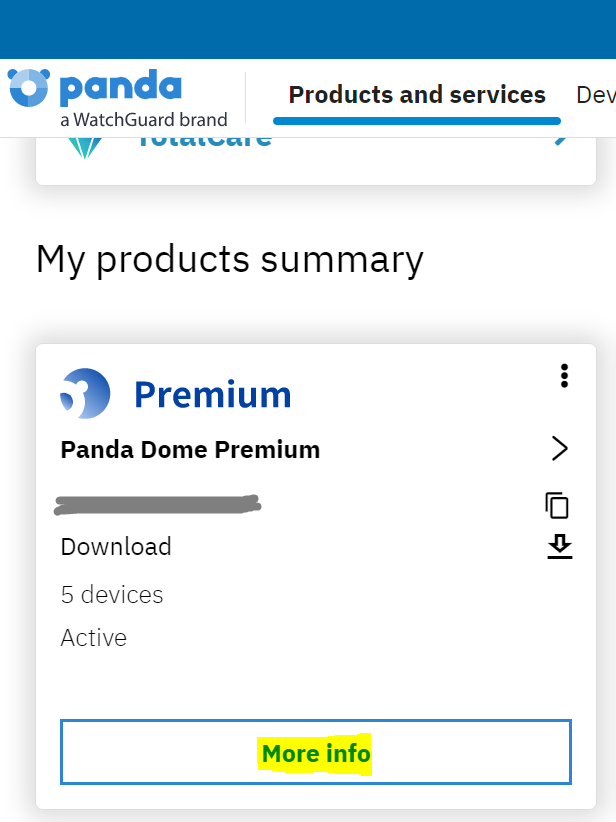Copy the activation code with the copy icon
The height and width of the screenshot is (822, 616).
click(x=557, y=505)
